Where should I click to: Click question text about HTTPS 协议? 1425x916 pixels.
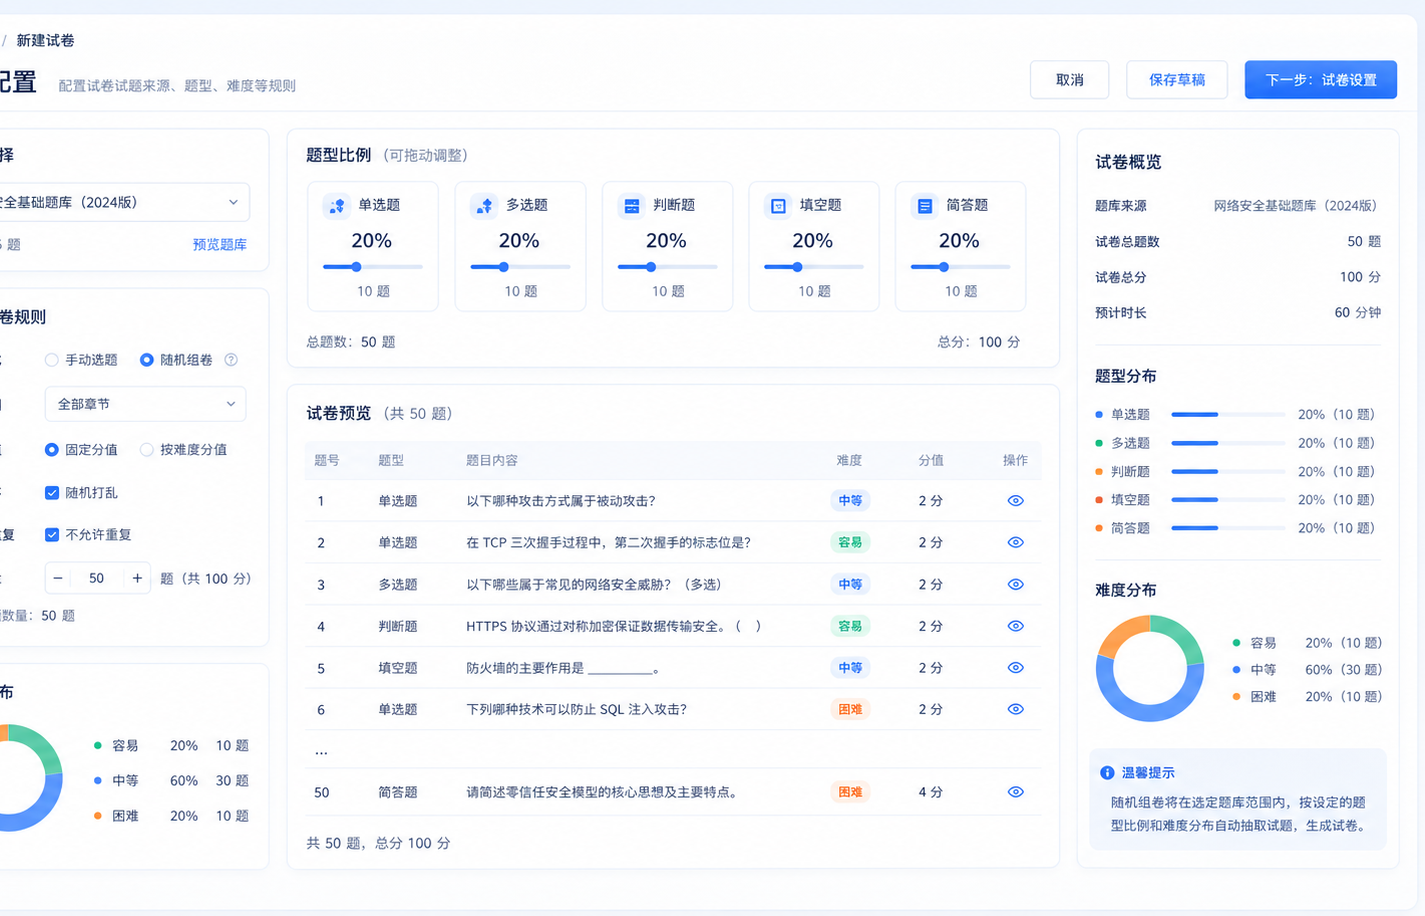click(614, 627)
